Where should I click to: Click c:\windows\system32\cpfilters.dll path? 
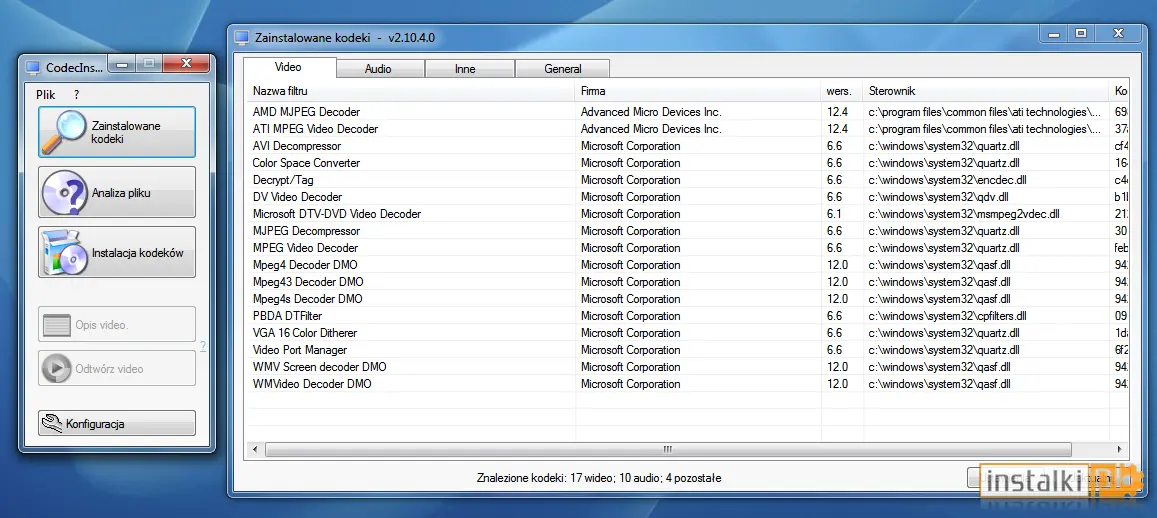(x=947, y=316)
